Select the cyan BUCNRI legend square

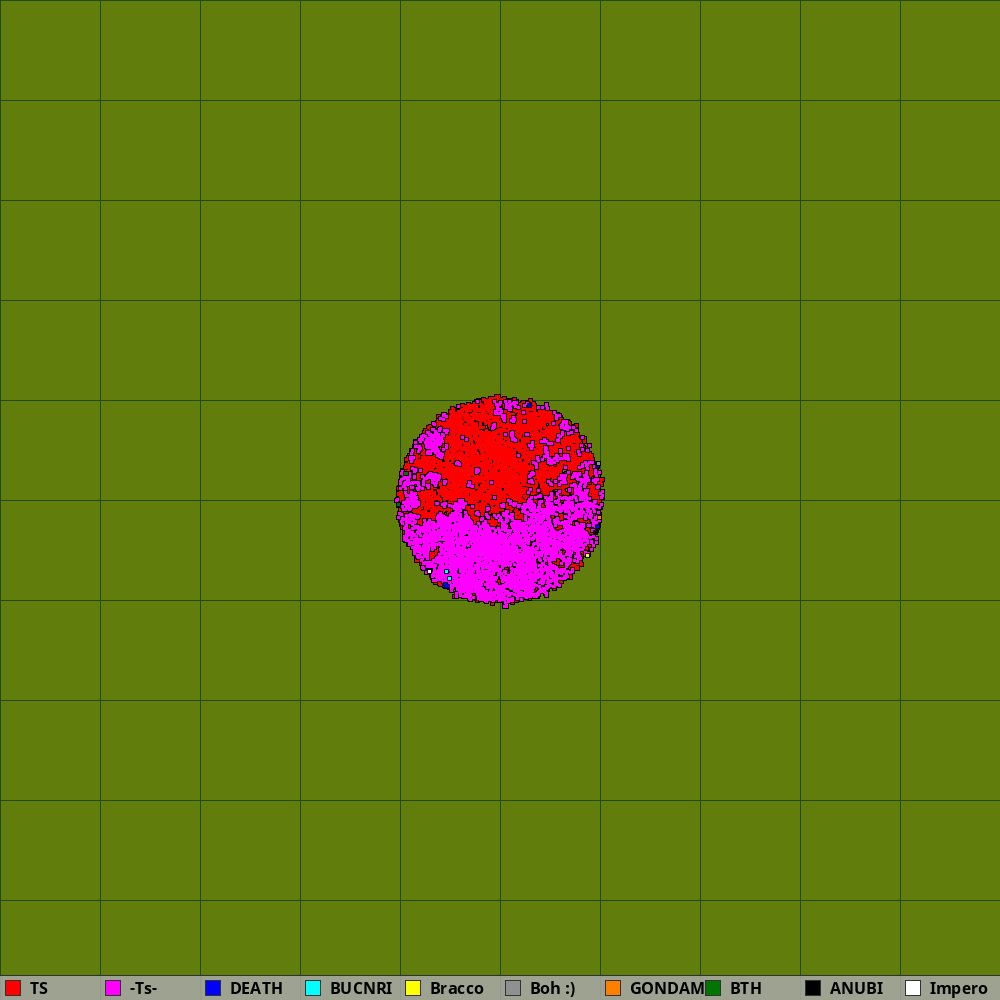click(313, 988)
